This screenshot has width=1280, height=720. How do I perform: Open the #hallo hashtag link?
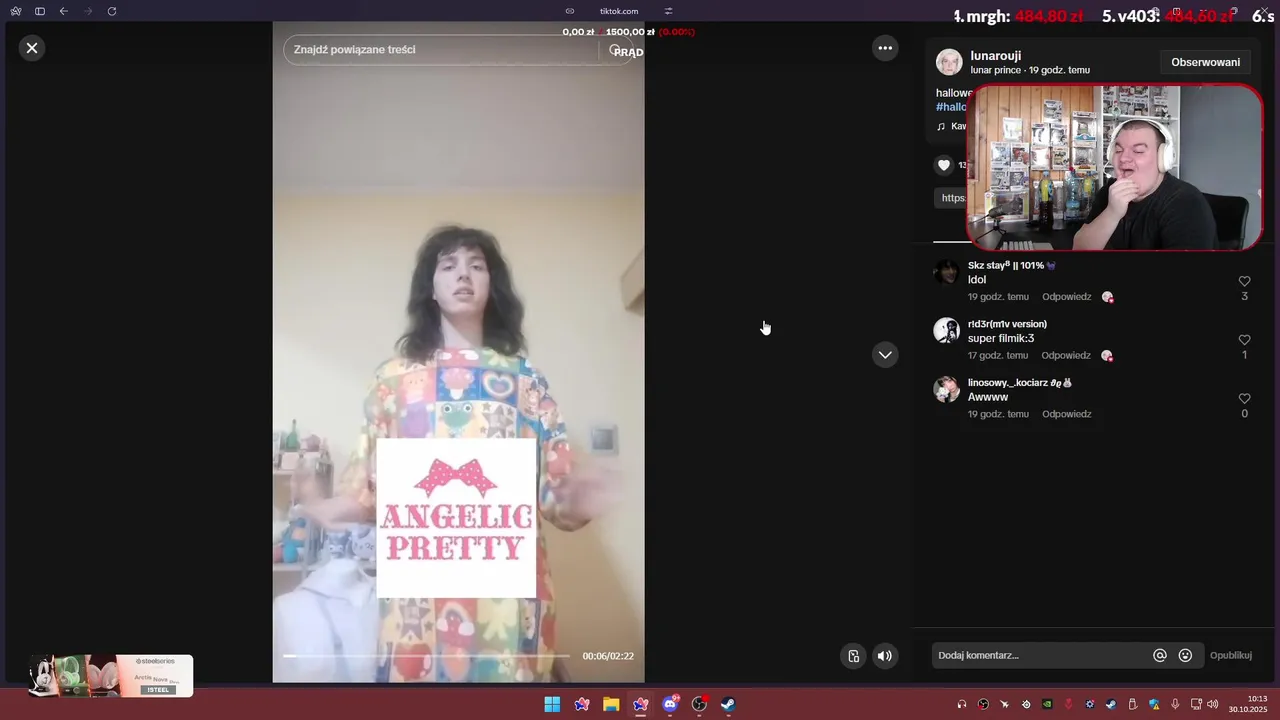click(x=951, y=107)
